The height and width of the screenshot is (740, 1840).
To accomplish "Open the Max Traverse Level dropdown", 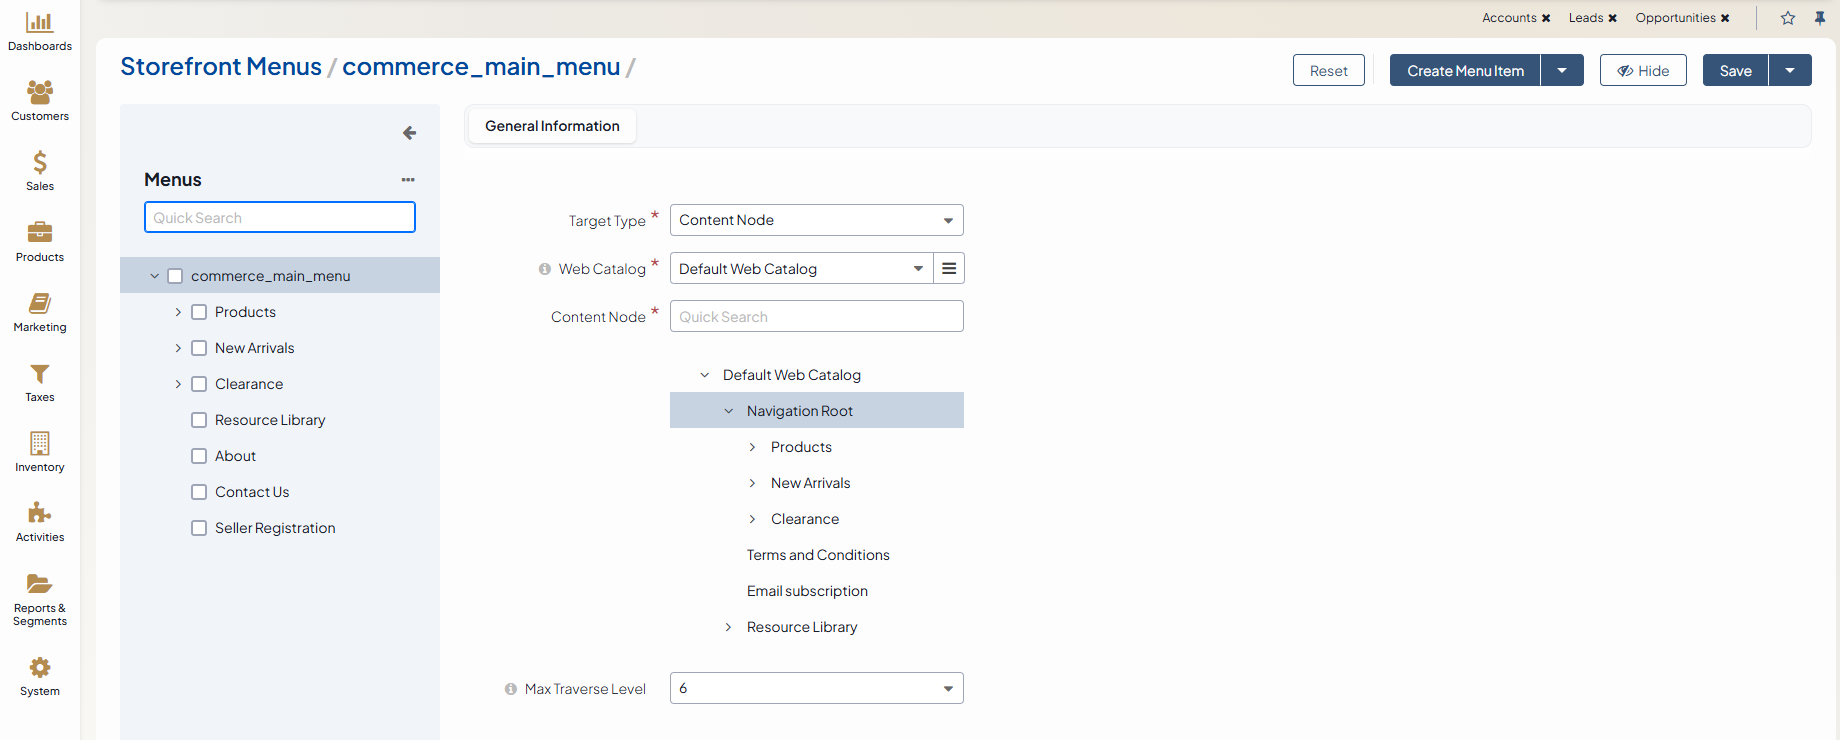I will tap(816, 688).
